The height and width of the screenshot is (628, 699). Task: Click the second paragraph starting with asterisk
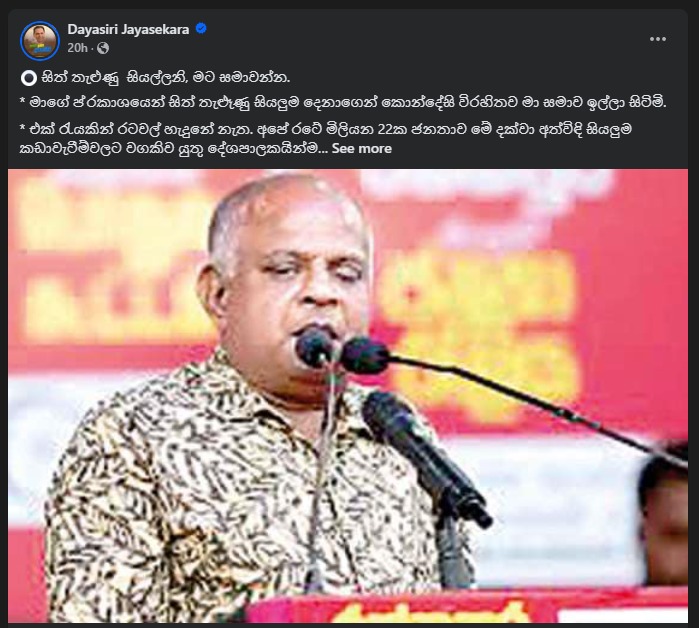343,103
